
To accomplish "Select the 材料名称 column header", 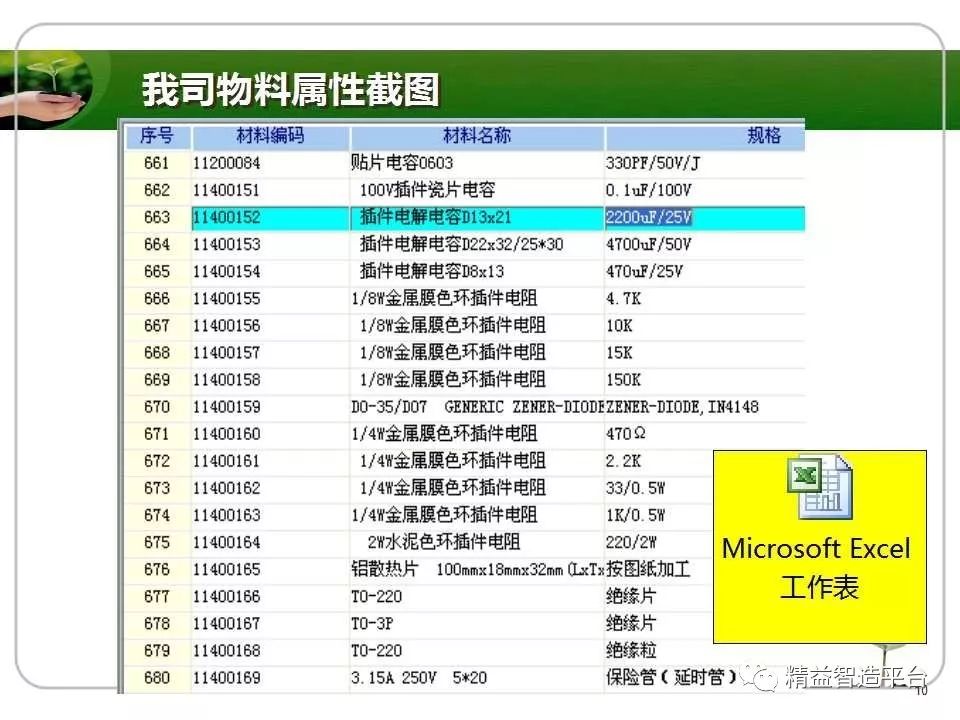I will tap(477, 136).
